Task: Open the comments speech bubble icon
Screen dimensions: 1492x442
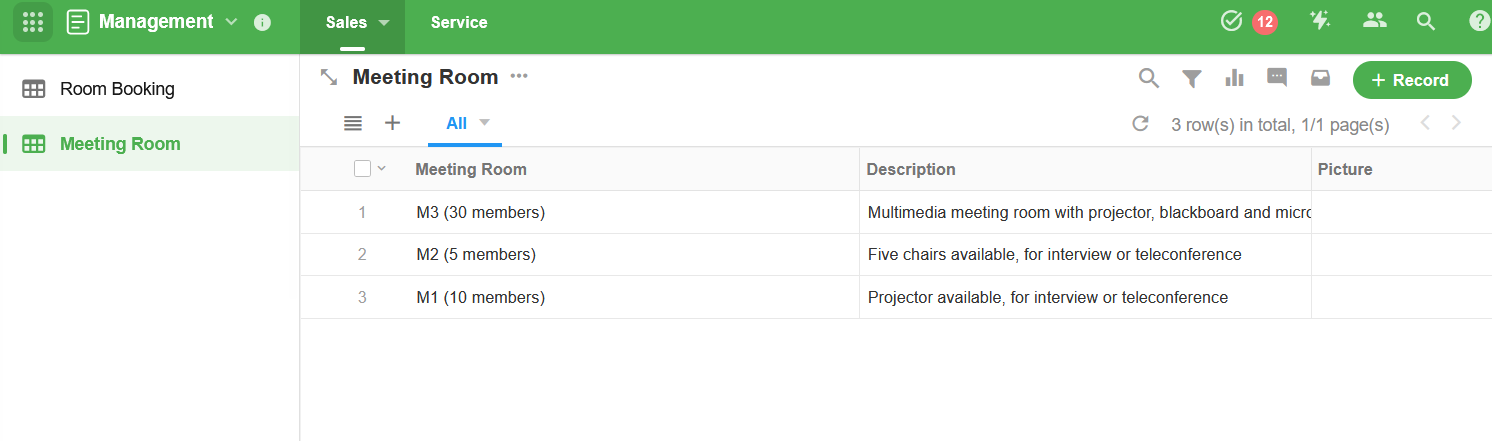Action: coord(1277,77)
